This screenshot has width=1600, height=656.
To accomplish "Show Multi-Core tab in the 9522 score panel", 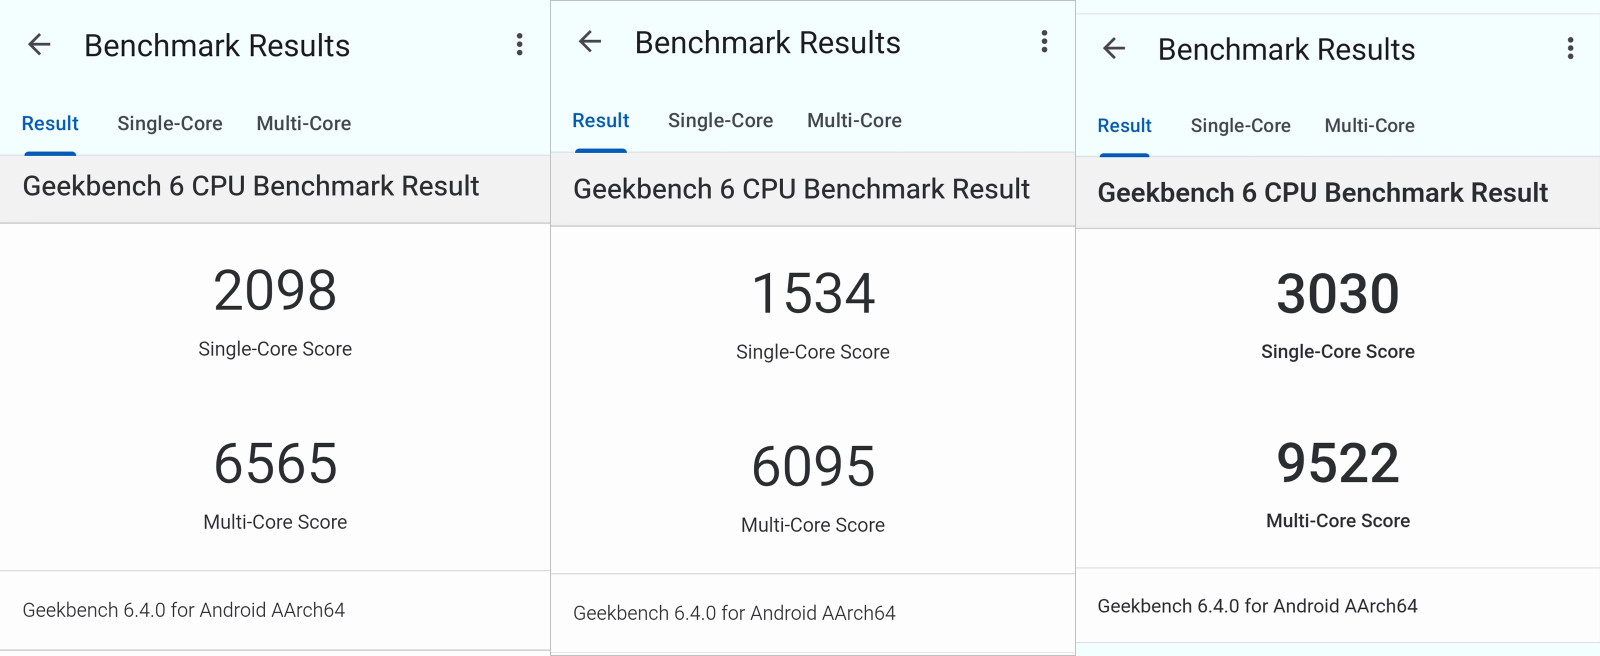I will click(x=1369, y=126).
